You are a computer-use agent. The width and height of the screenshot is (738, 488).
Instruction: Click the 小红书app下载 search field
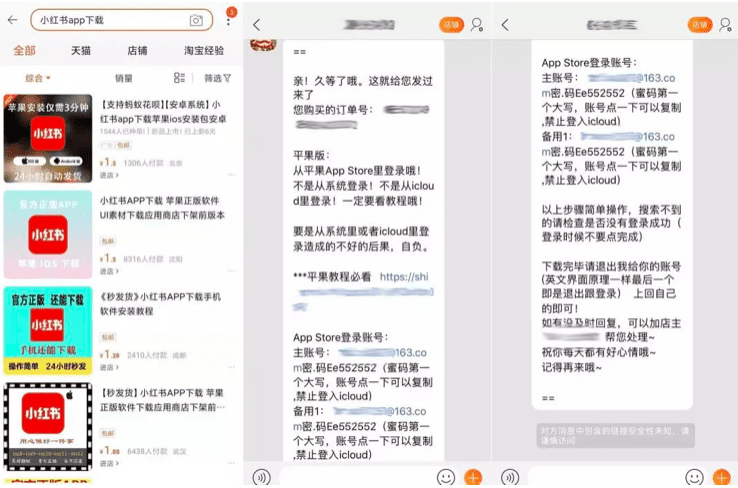click(121, 20)
